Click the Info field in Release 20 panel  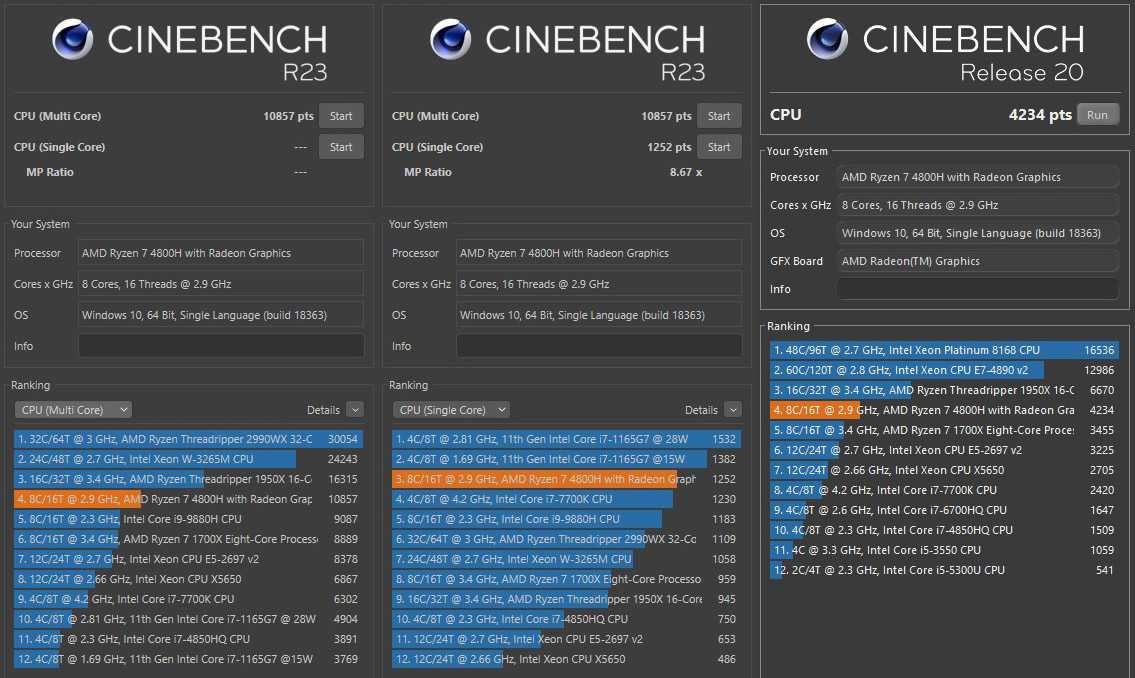click(x=977, y=289)
